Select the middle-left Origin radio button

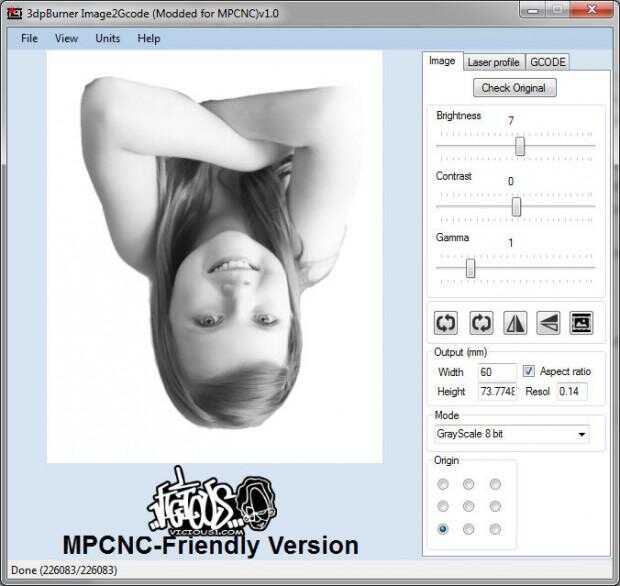coord(443,506)
